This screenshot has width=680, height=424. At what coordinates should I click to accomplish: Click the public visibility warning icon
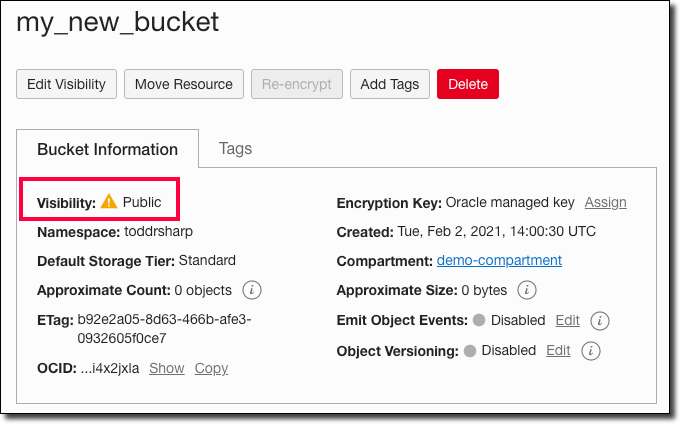[x=109, y=202]
